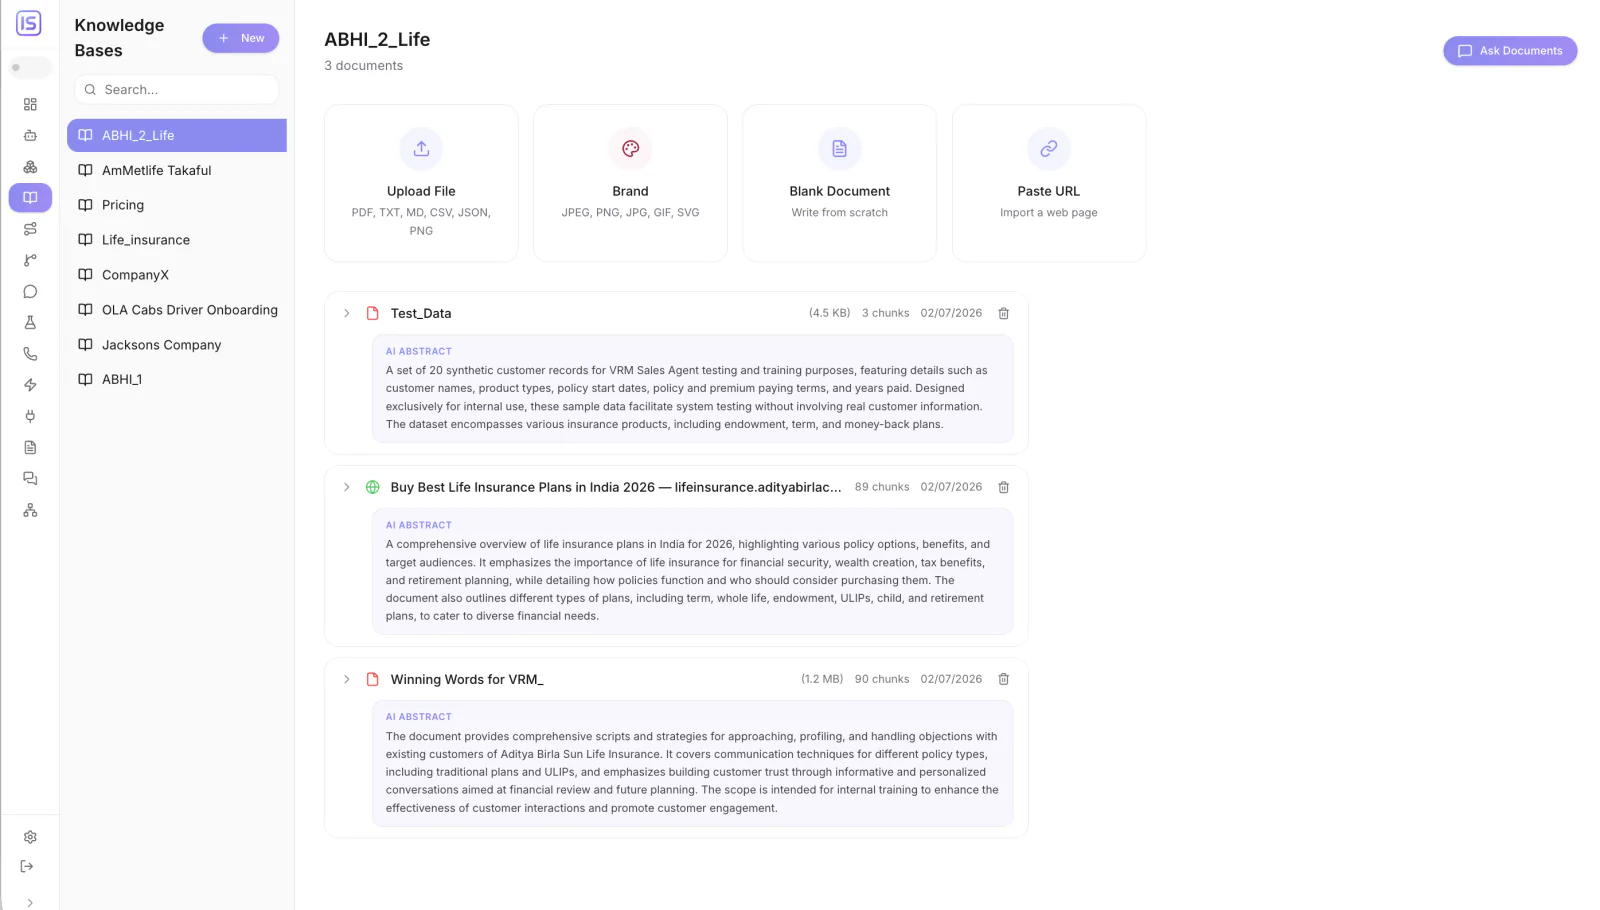This screenshot has height=910, width=1600.
Task: Choose the Upload File card
Action: (421, 183)
